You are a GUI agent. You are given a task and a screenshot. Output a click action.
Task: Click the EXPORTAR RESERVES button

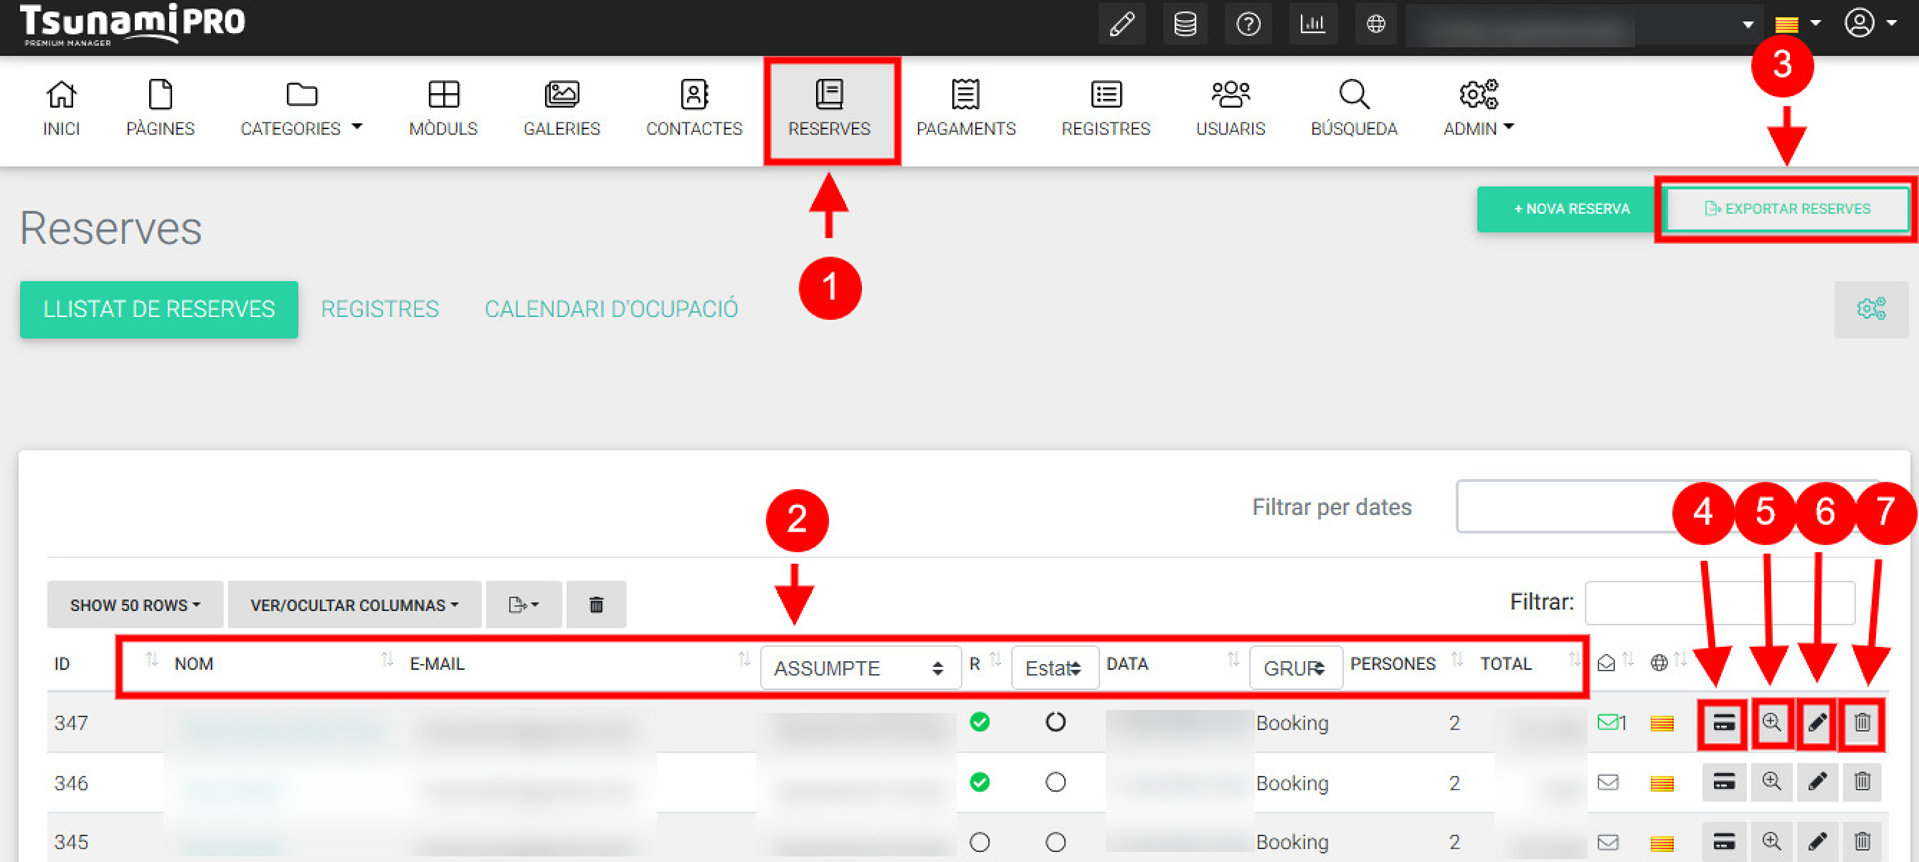pyautogui.click(x=1786, y=209)
